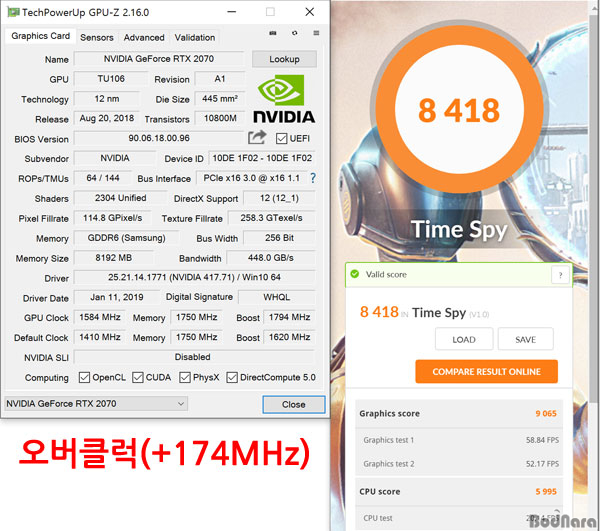Toggle the UEFI checkbox
The height and width of the screenshot is (531, 600).
(281, 138)
